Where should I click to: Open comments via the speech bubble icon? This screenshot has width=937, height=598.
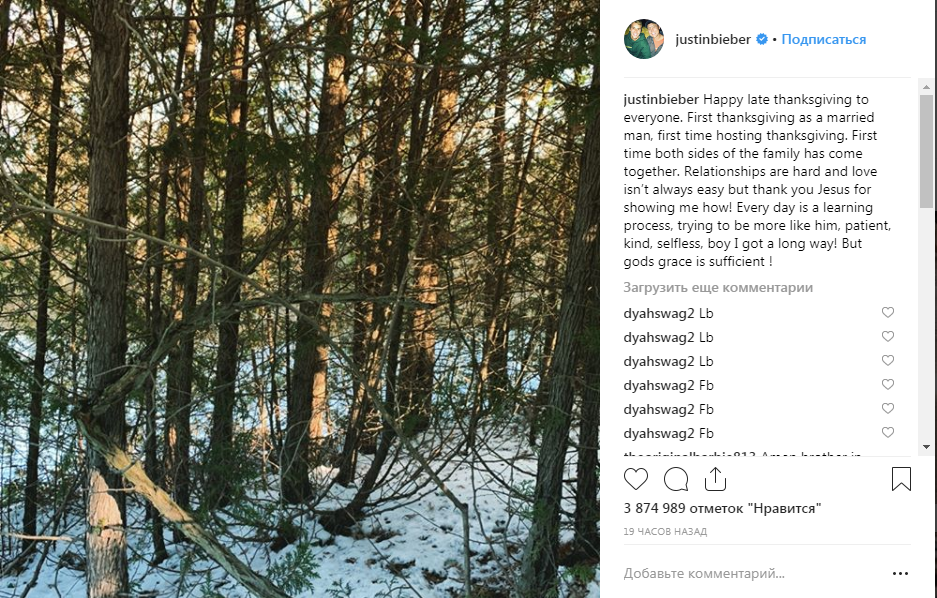(676, 479)
